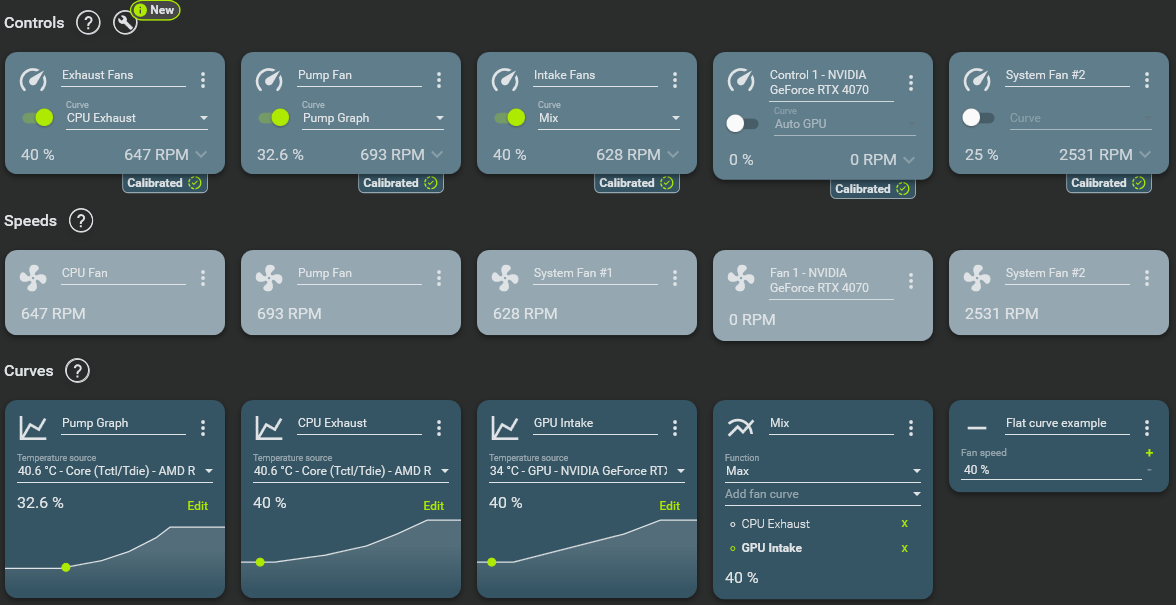Open three-dot menu on Intake Fans card
Viewport: 1176px width, 605px height.
[675, 80]
